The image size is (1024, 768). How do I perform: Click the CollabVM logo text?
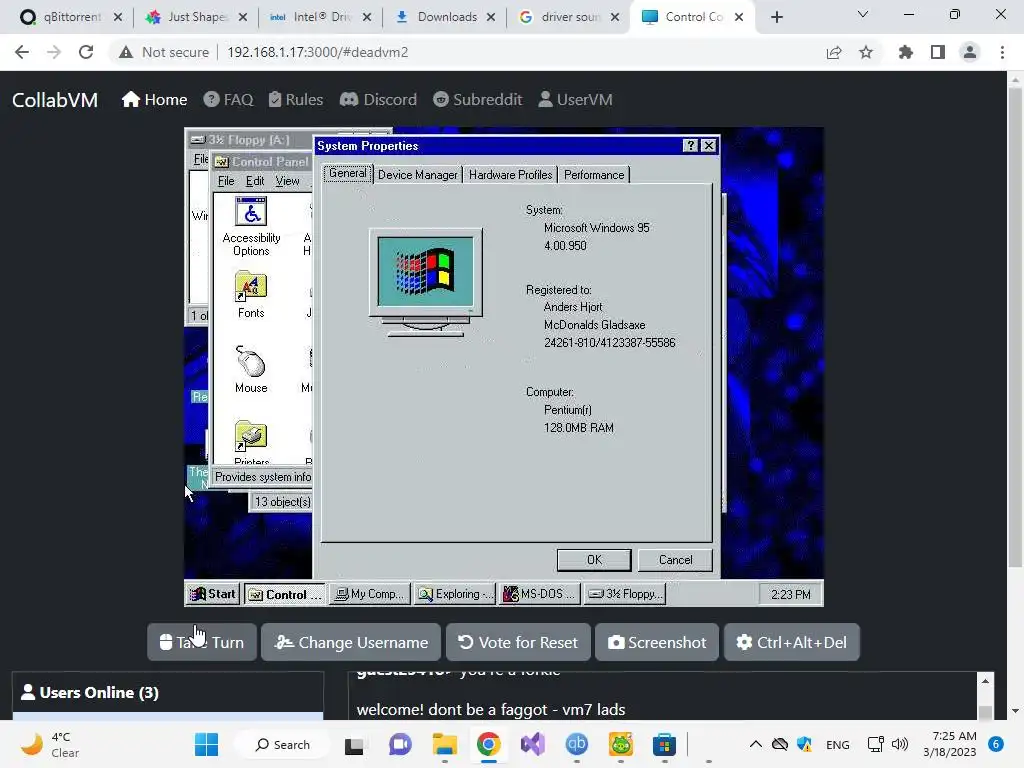(x=55, y=100)
